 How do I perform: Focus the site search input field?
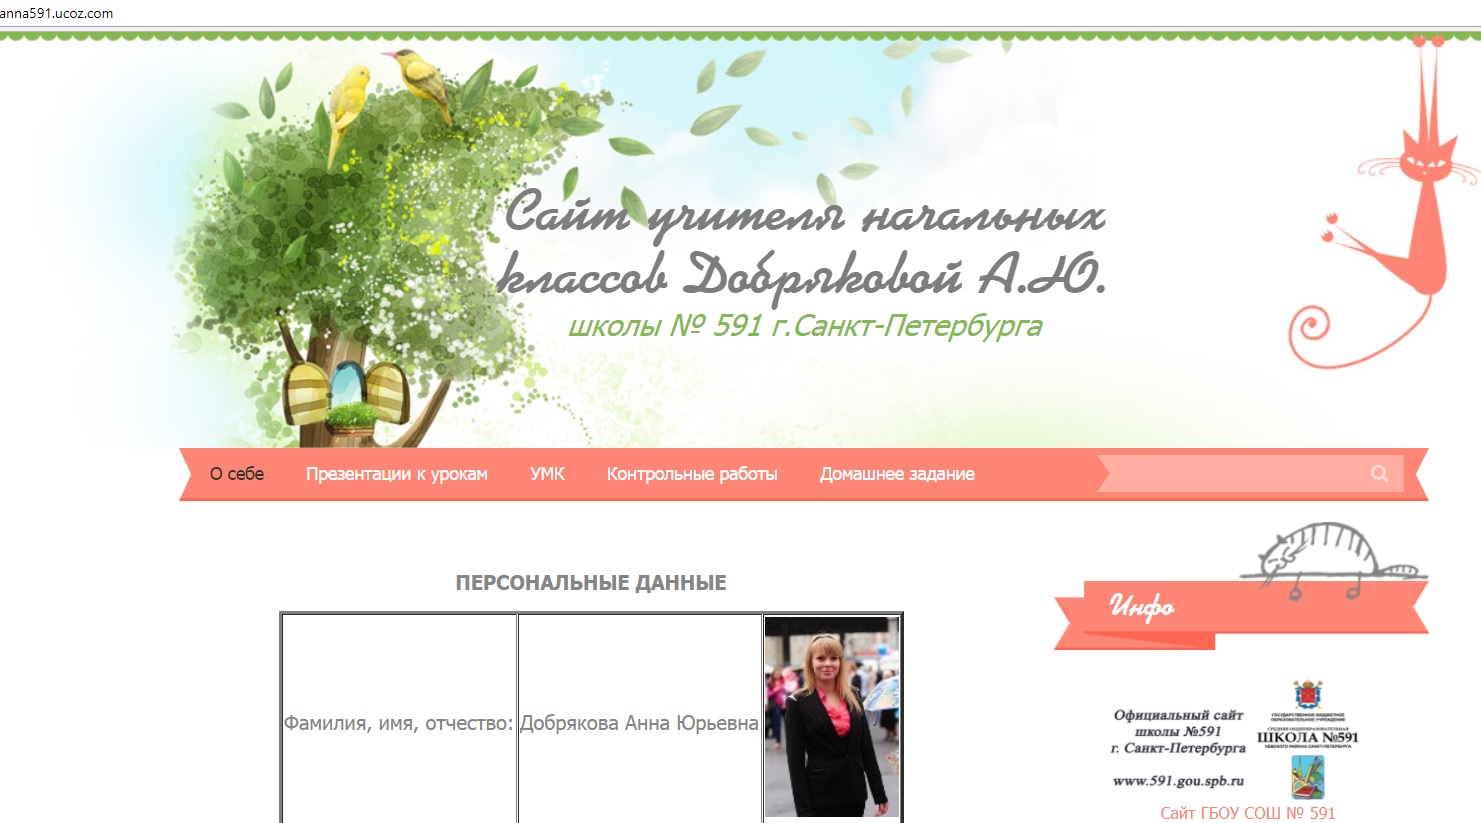click(1235, 474)
